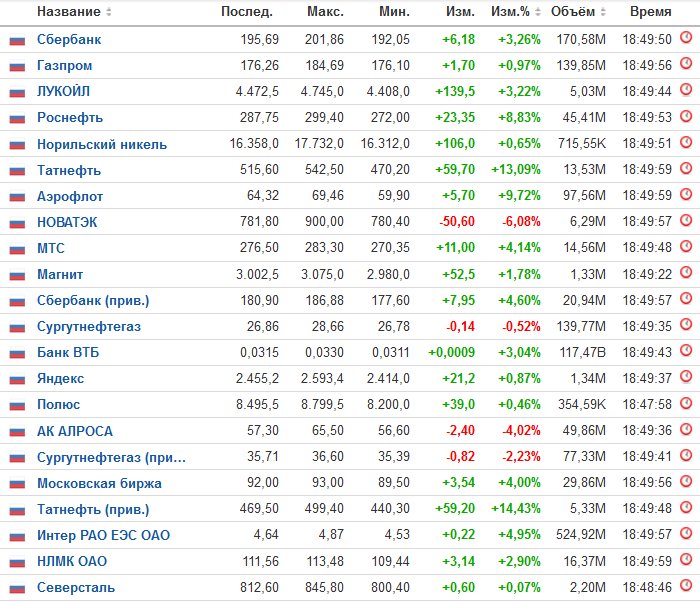The height and width of the screenshot is (603, 700).
Task: Click the clock icon in Газпром row
Action: pos(686,63)
